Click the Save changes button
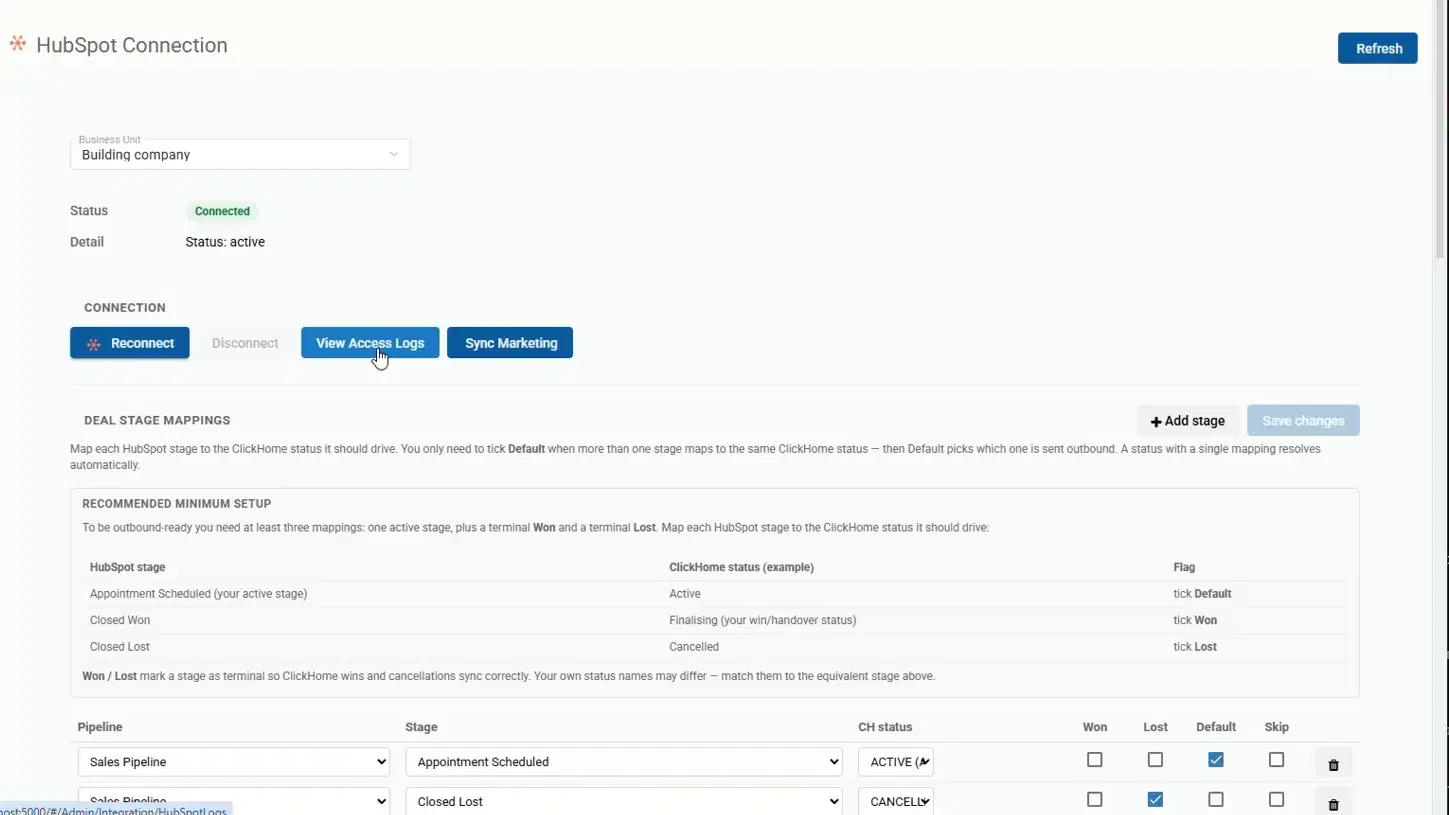This screenshot has width=1449, height=815. 1303,421
